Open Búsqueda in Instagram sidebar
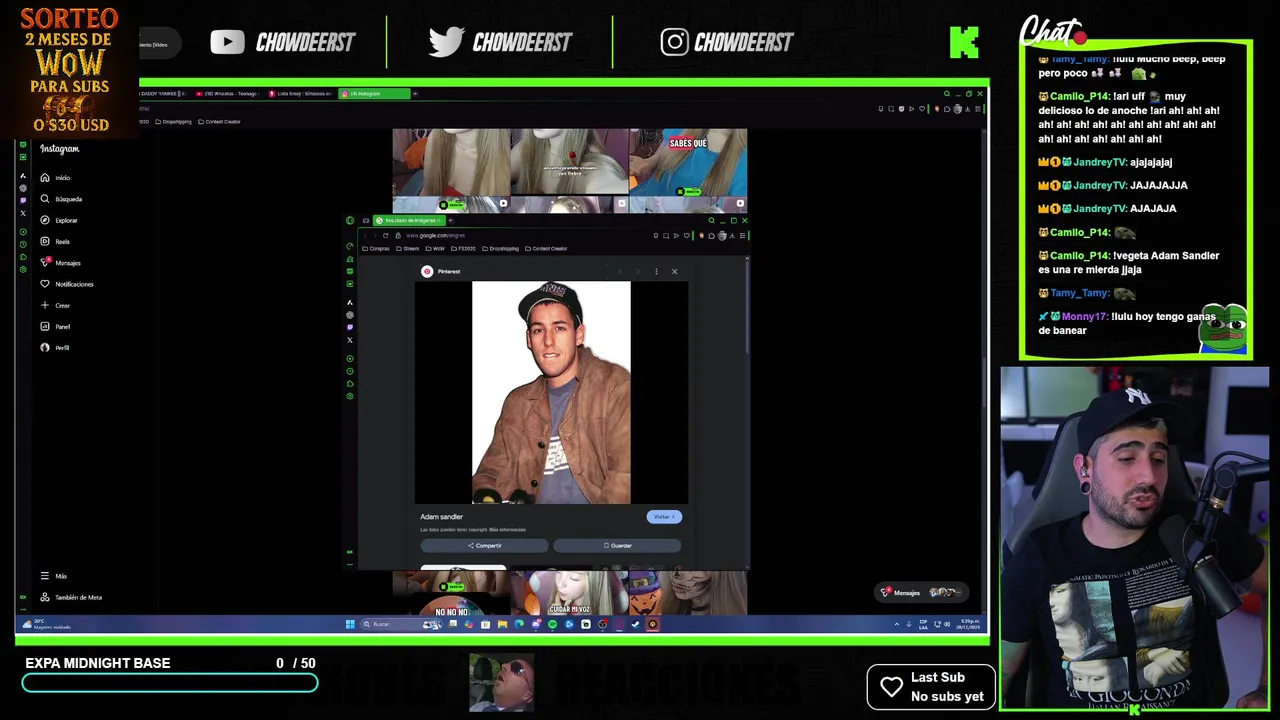 tap(61, 199)
